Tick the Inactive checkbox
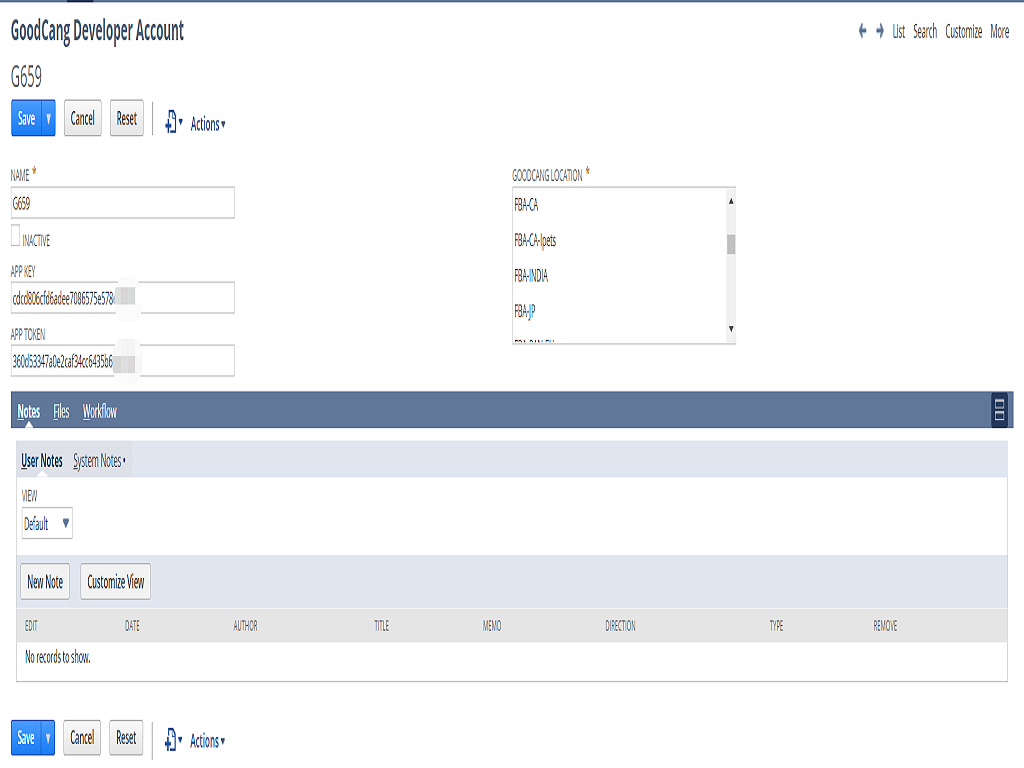 pos(15,235)
